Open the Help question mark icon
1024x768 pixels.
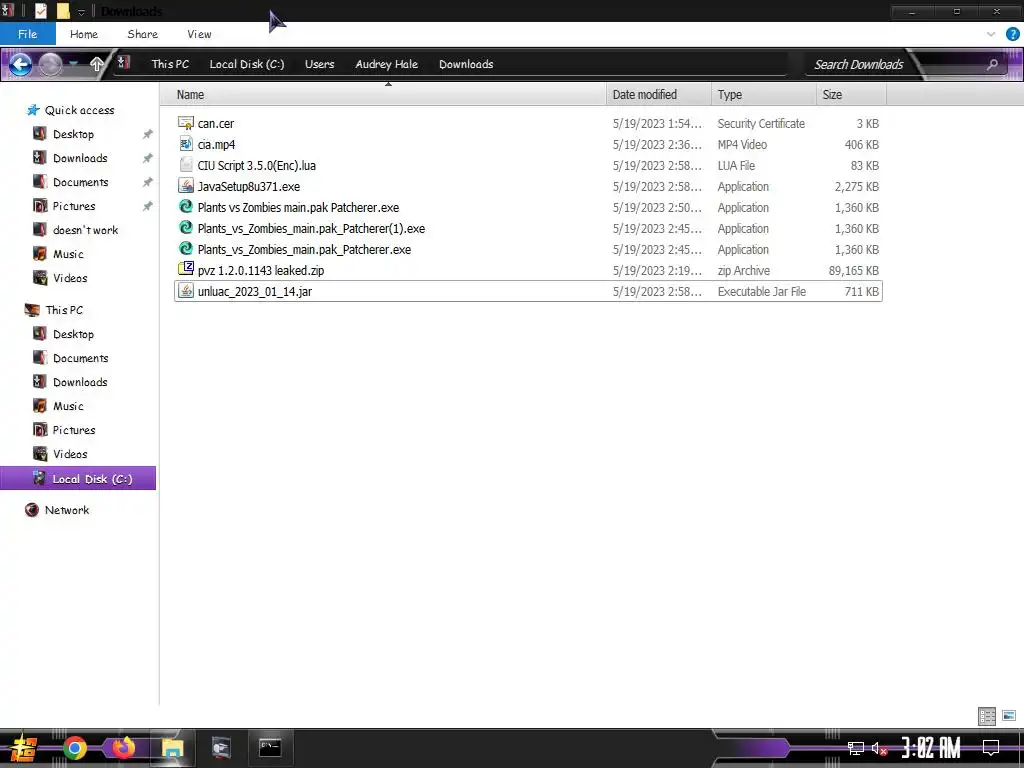pyautogui.click(x=1012, y=34)
